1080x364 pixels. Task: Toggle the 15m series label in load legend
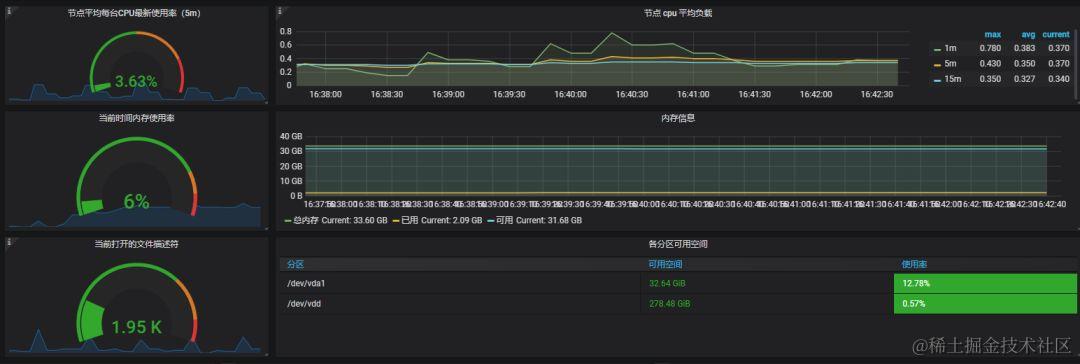tap(953, 79)
